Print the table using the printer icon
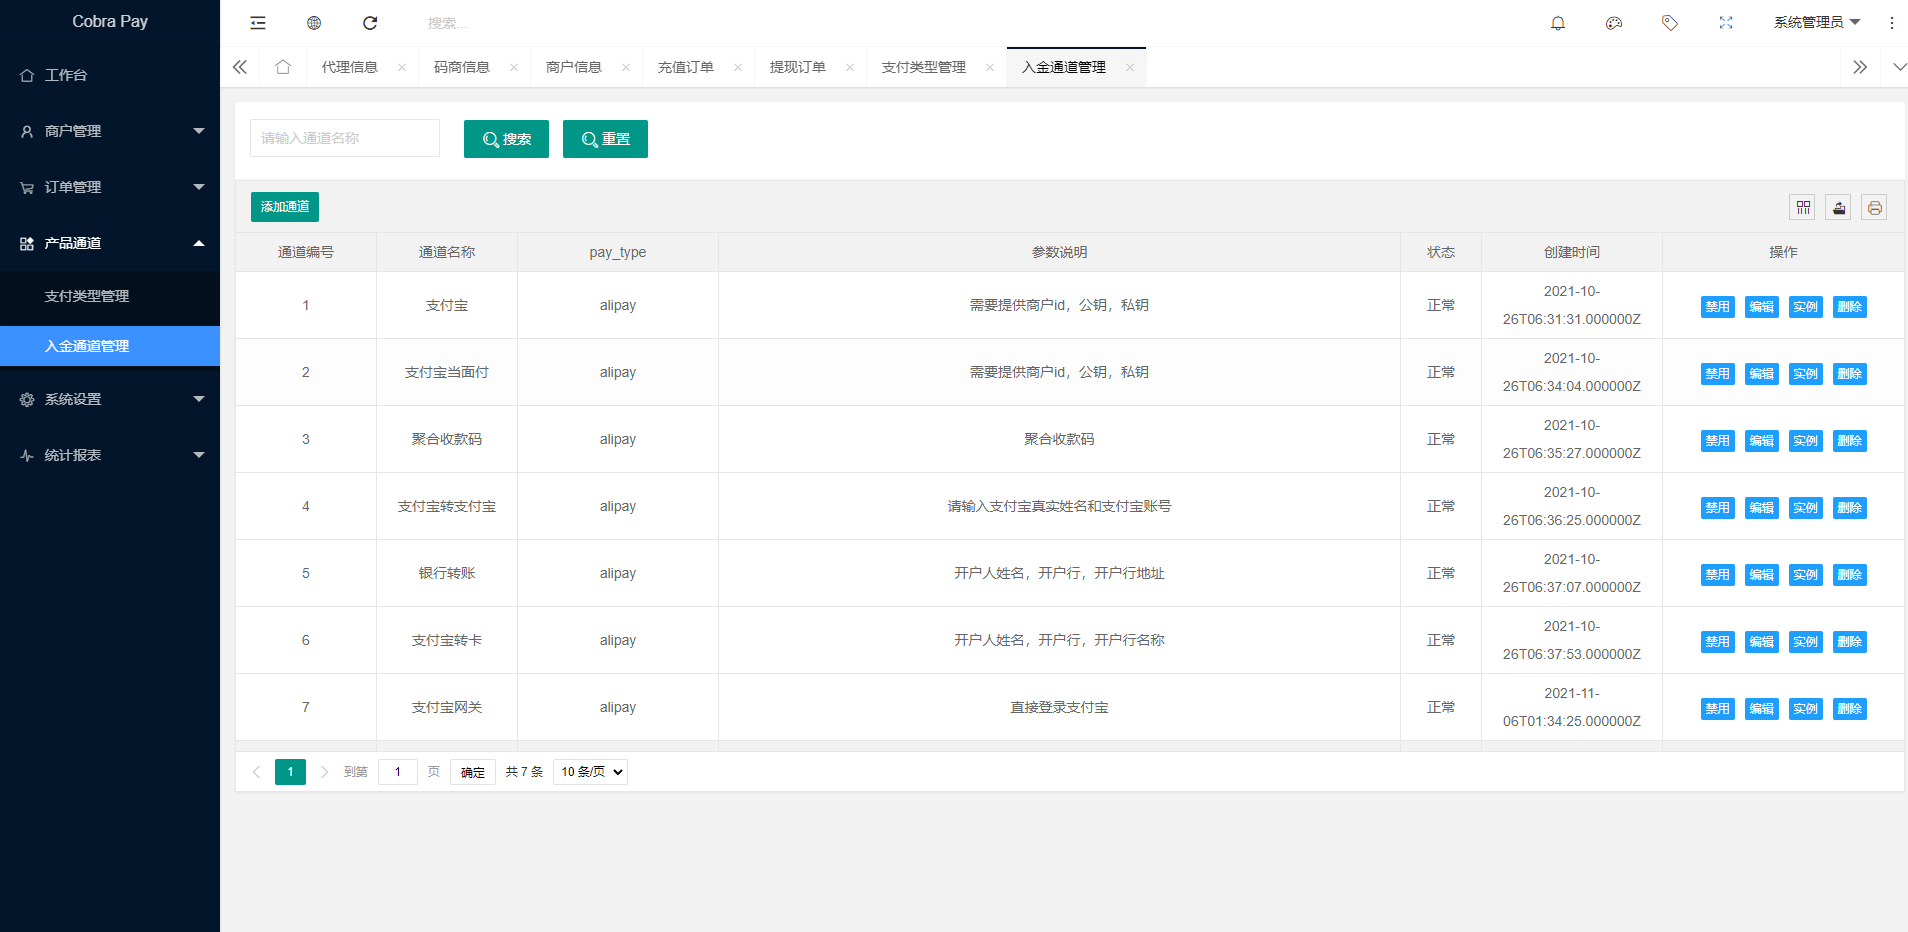 pyautogui.click(x=1875, y=207)
